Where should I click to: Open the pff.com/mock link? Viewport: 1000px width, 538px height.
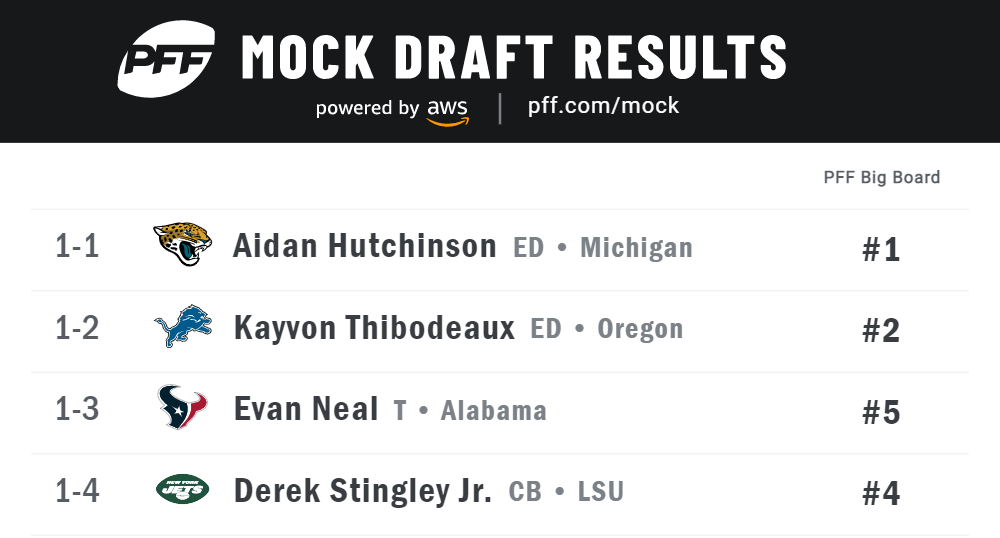[603, 106]
